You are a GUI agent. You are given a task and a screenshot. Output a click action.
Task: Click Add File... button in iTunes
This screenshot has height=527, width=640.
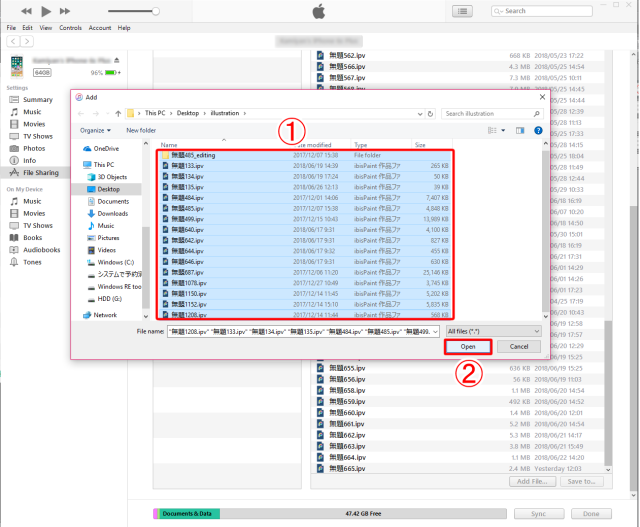tap(532, 482)
